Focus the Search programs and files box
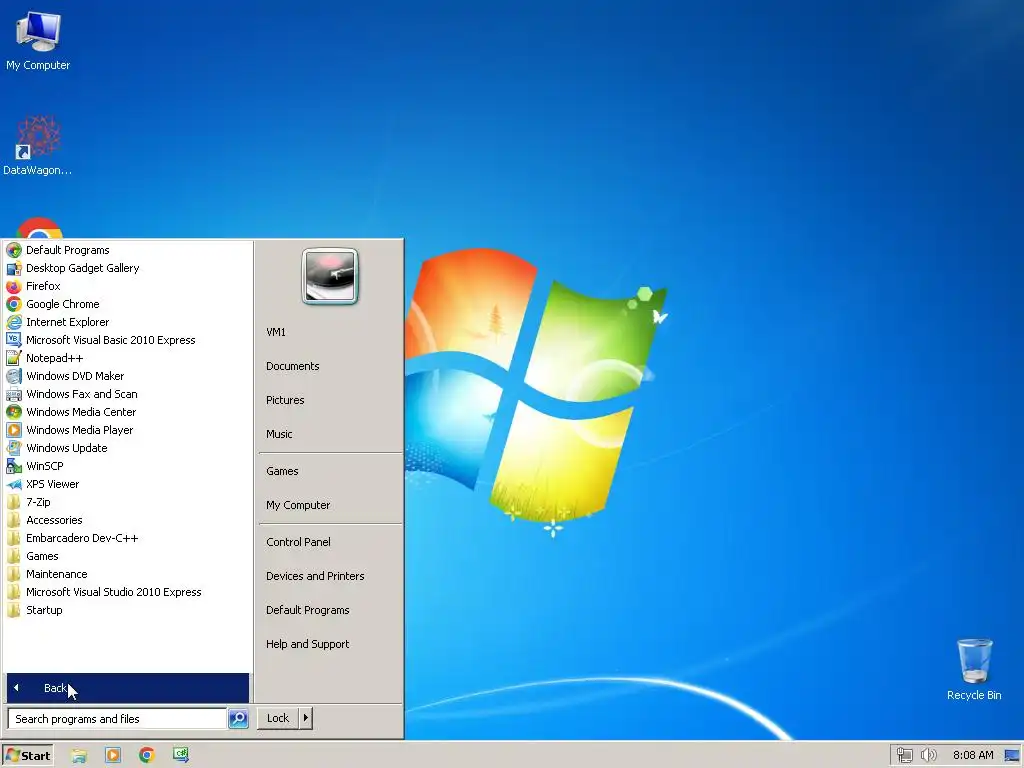This screenshot has width=1024, height=768. point(117,719)
